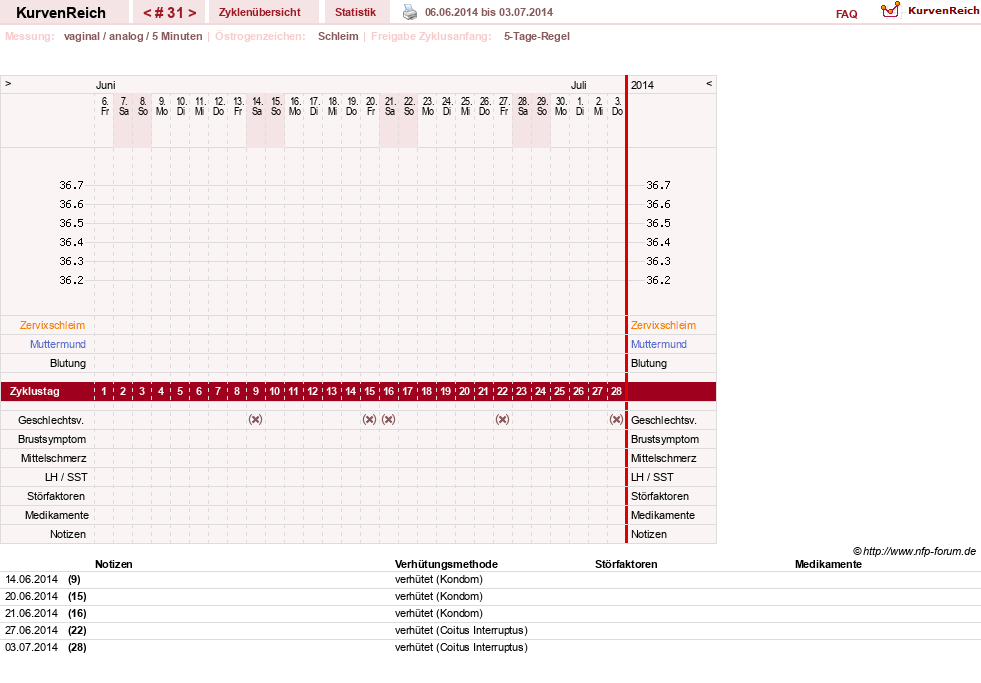This screenshot has height=683, width=981.
Task: Click date range 06.06.2014 bis 03.07.2014
Action: click(489, 12)
